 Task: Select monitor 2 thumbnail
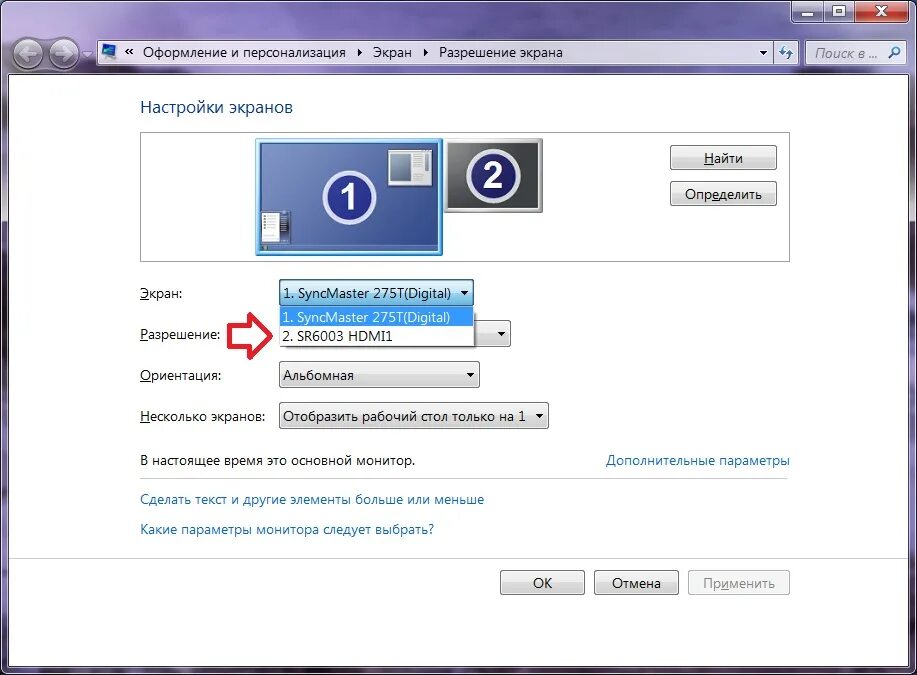[x=494, y=175]
